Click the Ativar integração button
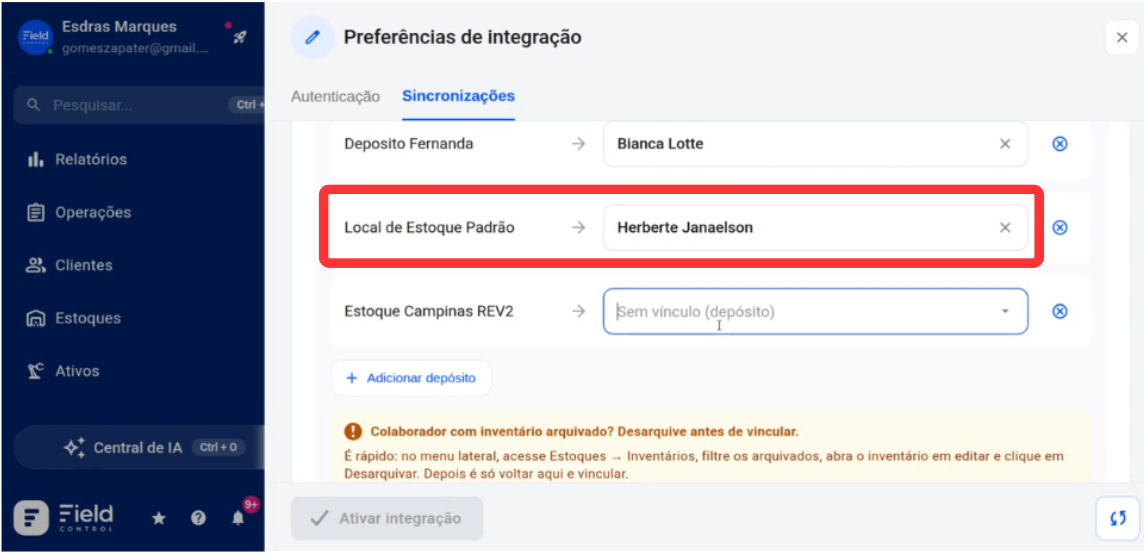 [x=387, y=518]
